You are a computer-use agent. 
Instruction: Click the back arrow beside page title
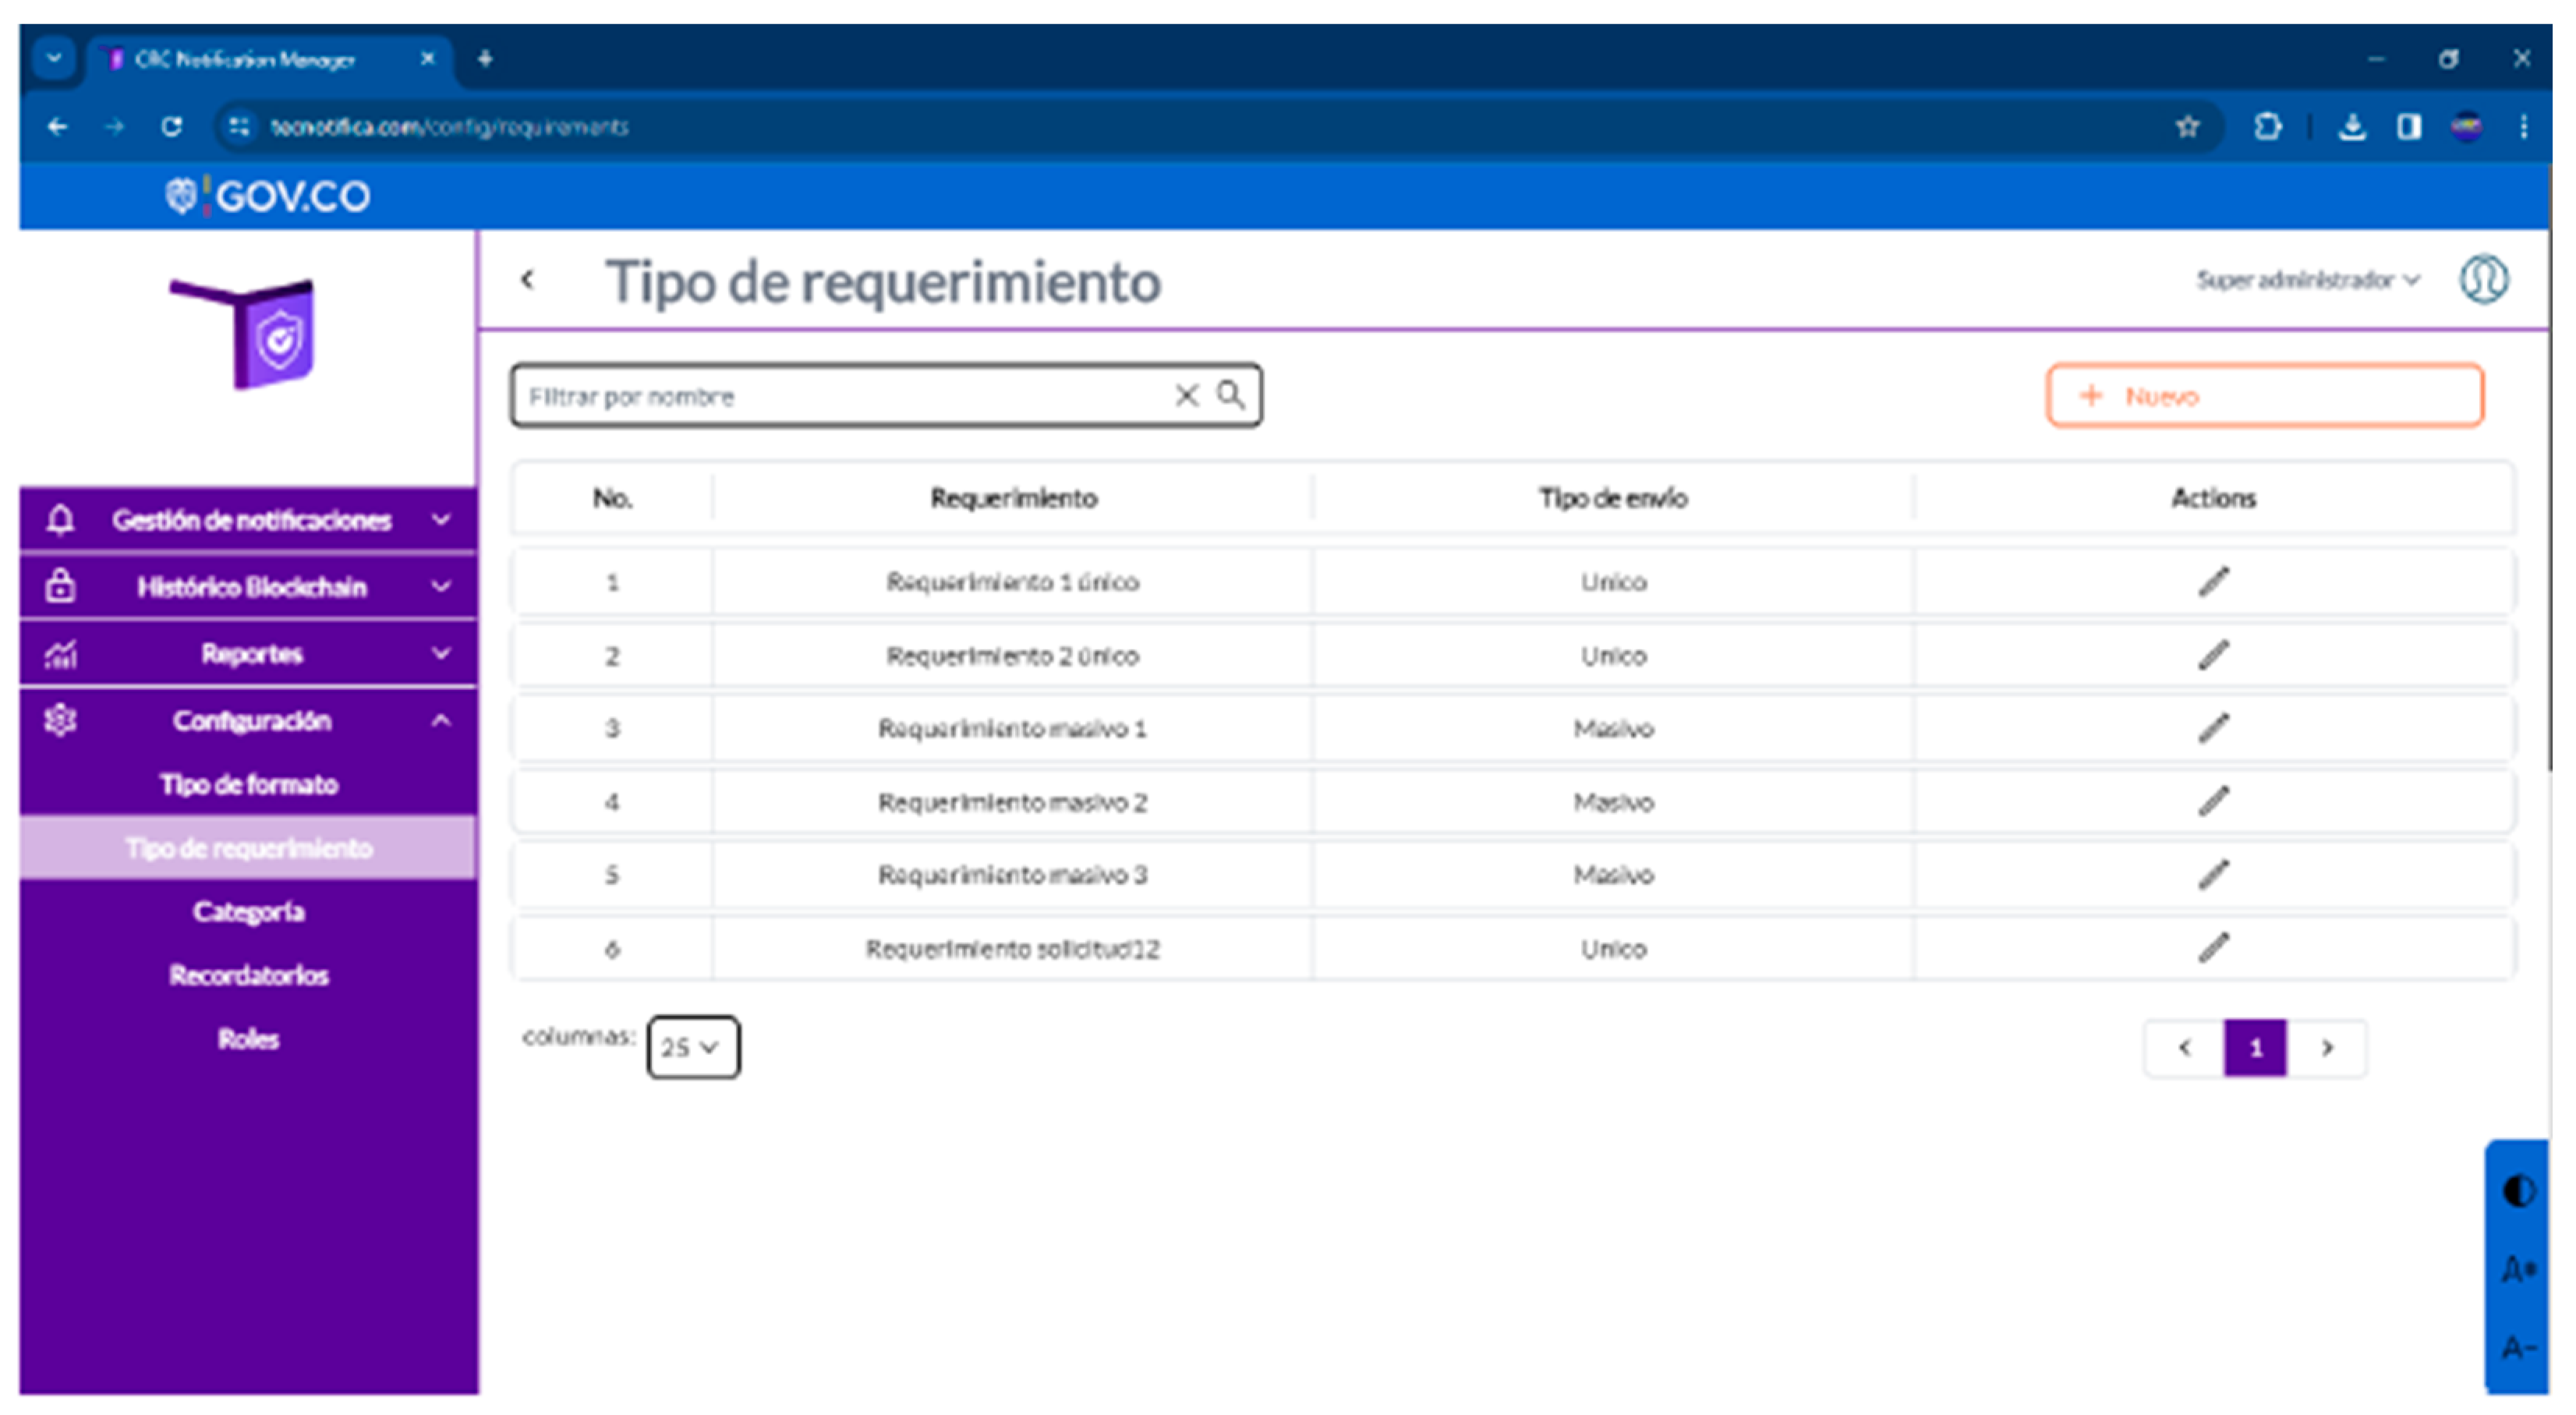[x=528, y=280]
